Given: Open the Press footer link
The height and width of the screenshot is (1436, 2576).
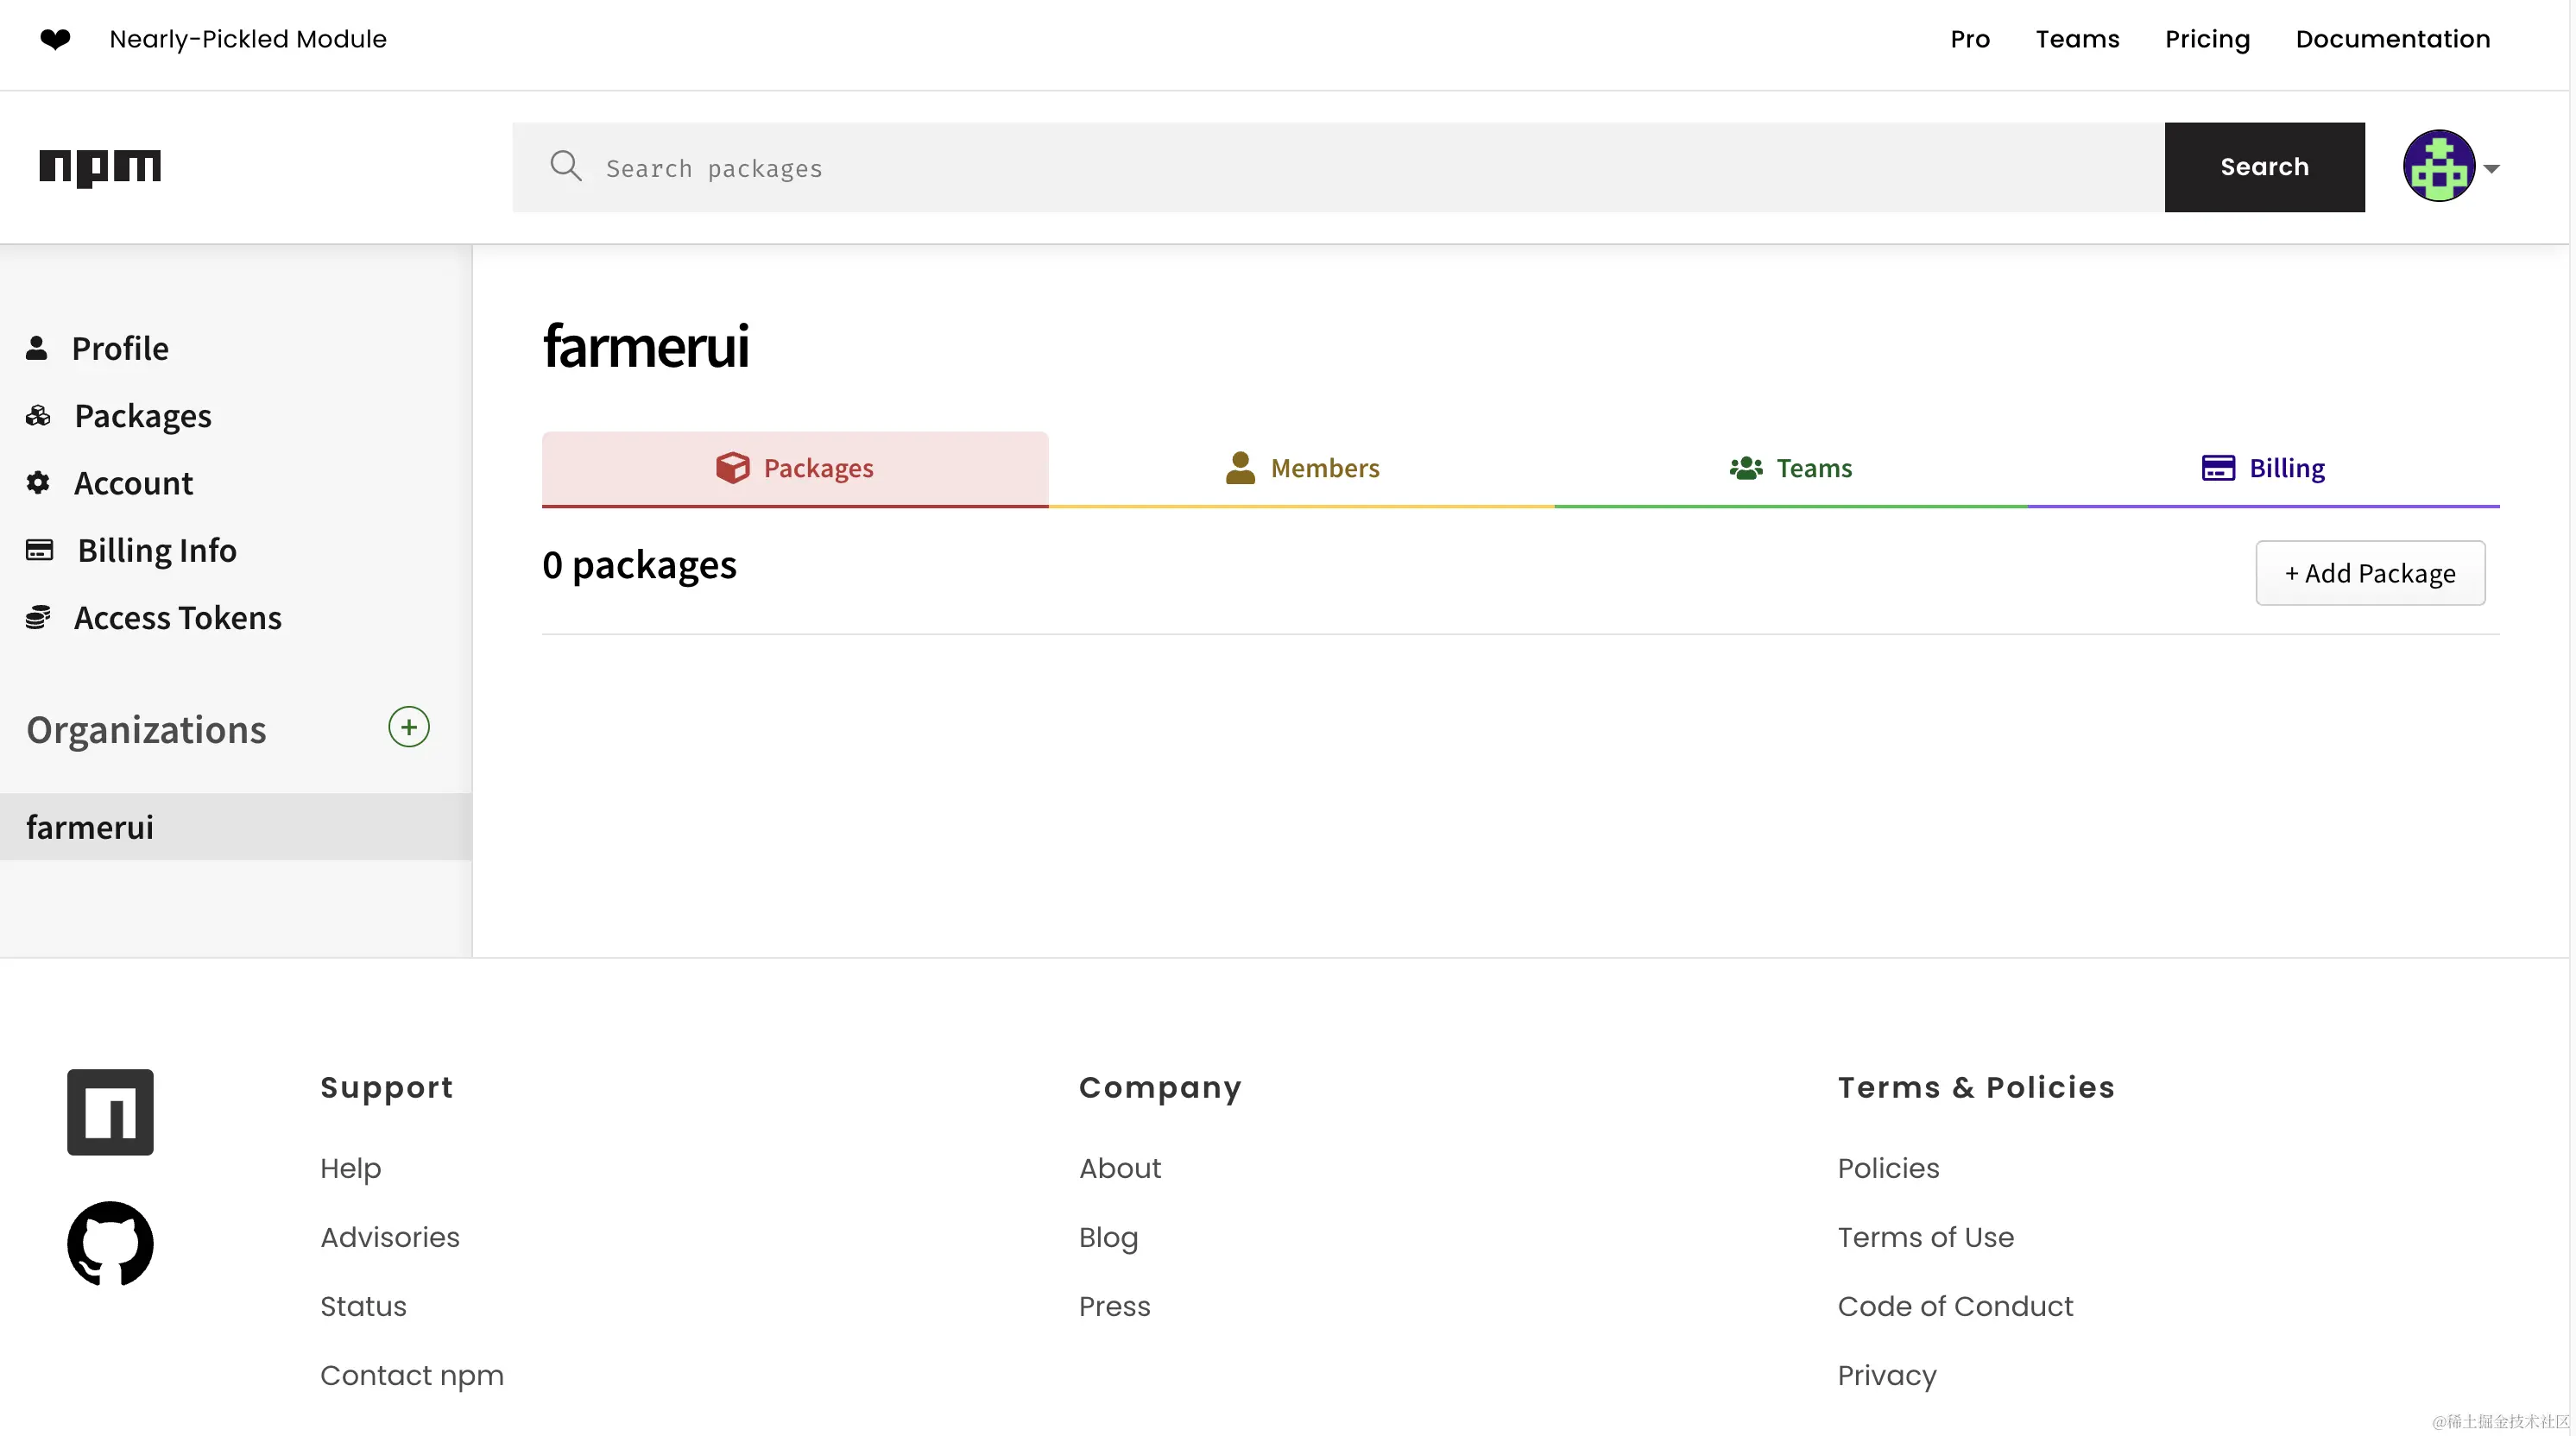Looking at the screenshot, I should point(1114,1306).
